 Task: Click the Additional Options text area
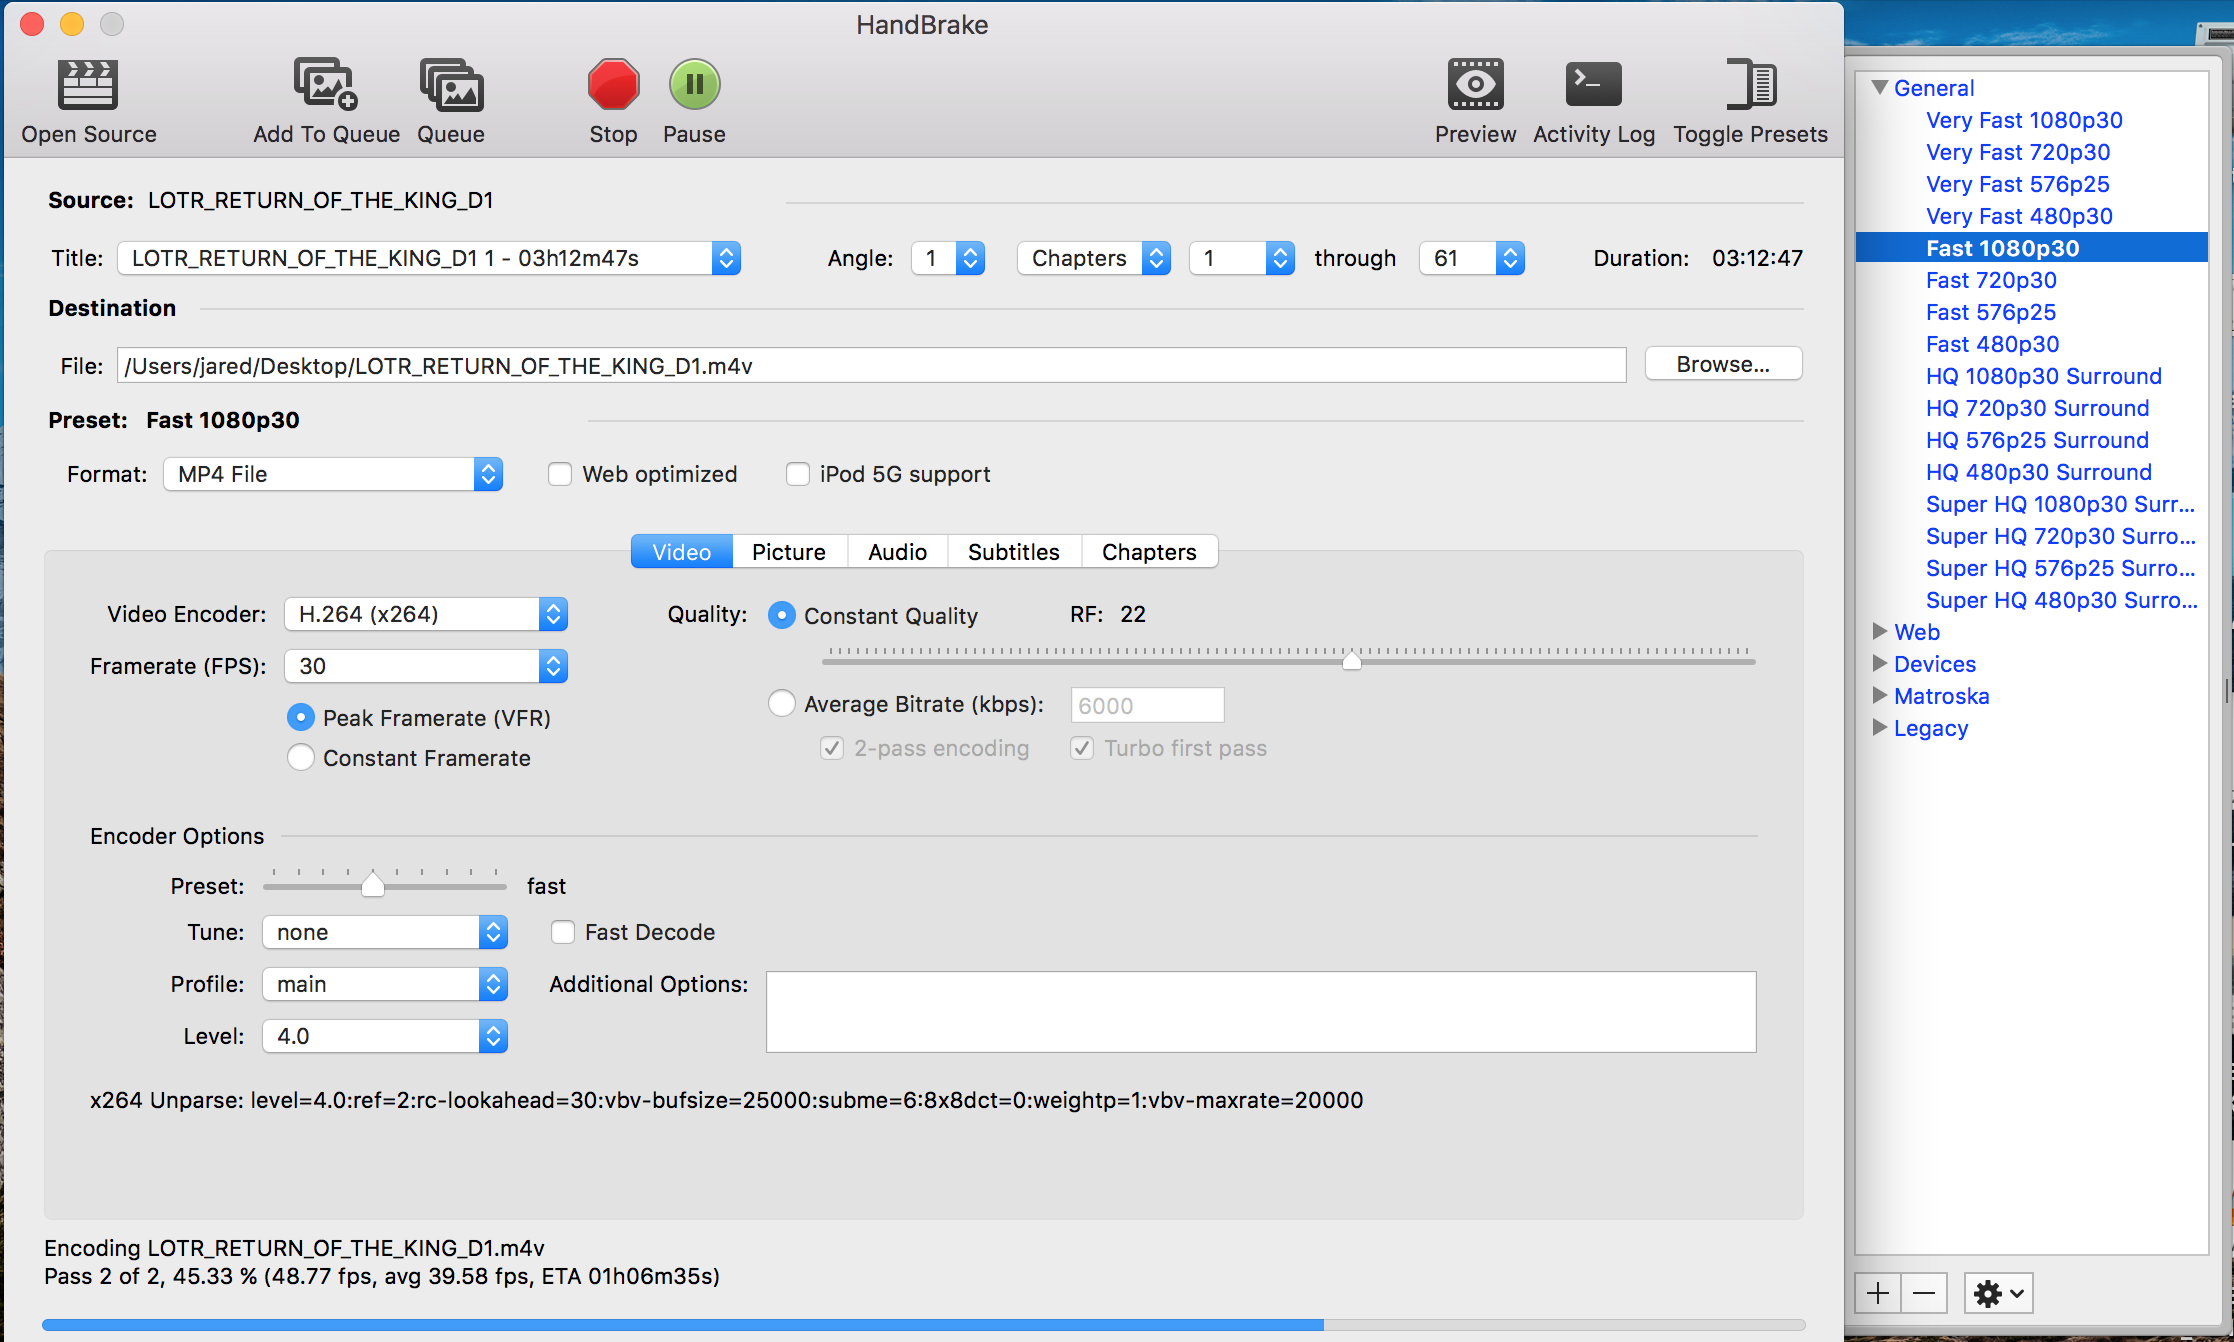(x=1261, y=1011)
